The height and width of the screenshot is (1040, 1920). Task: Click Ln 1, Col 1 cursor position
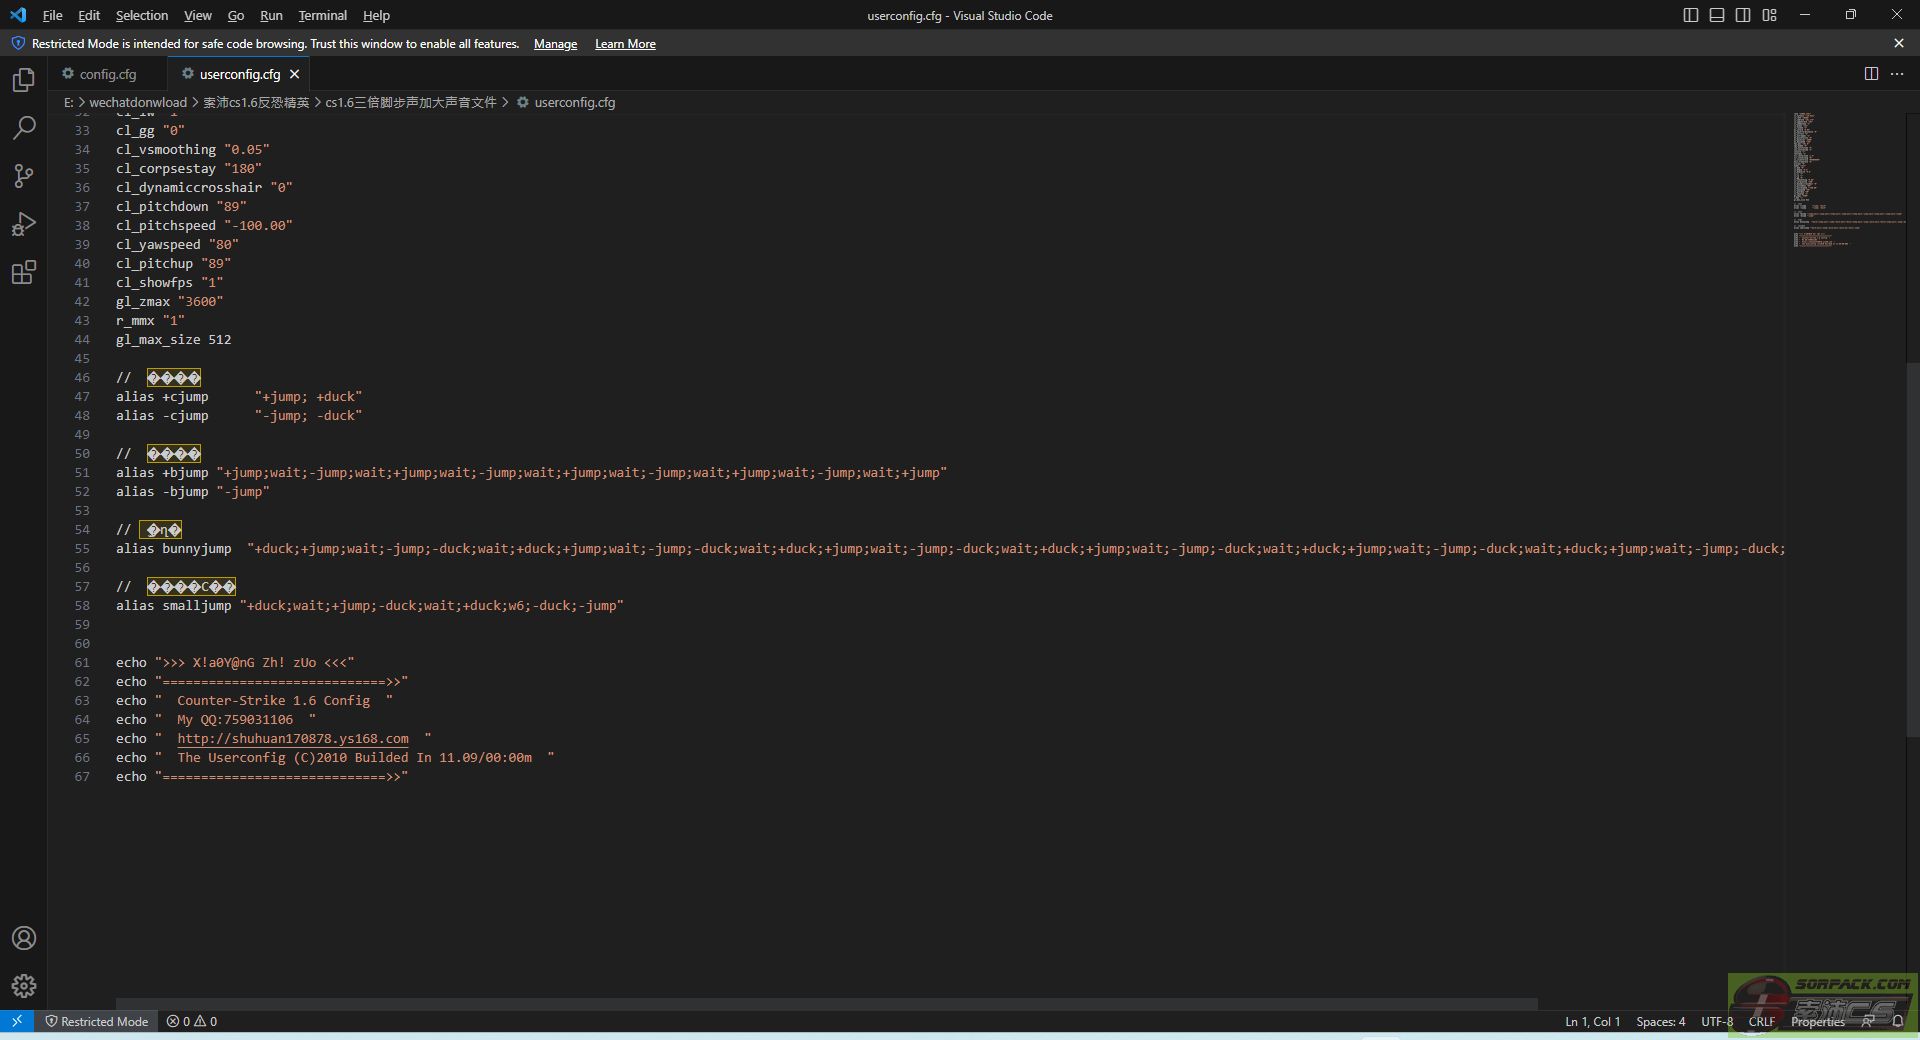point(1592,1021)
